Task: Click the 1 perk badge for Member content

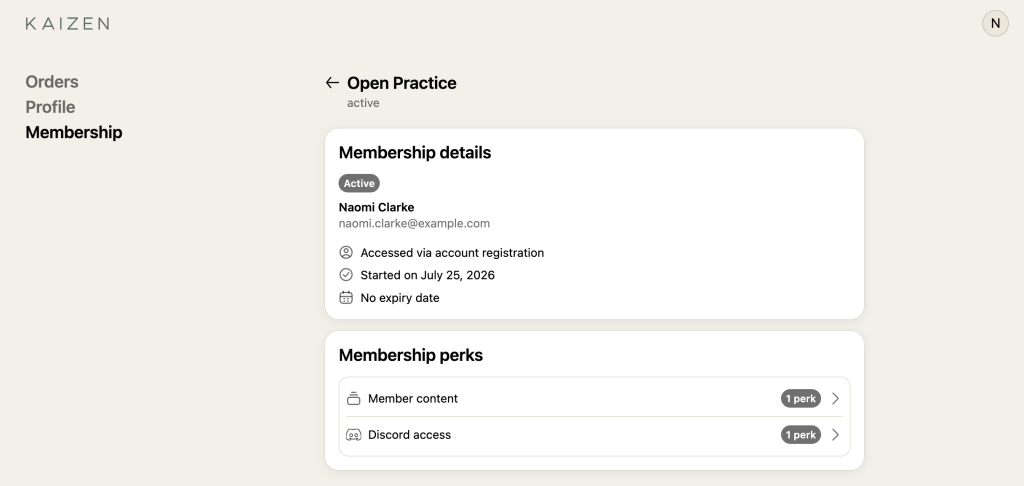Action: click(x=801, y=398)
